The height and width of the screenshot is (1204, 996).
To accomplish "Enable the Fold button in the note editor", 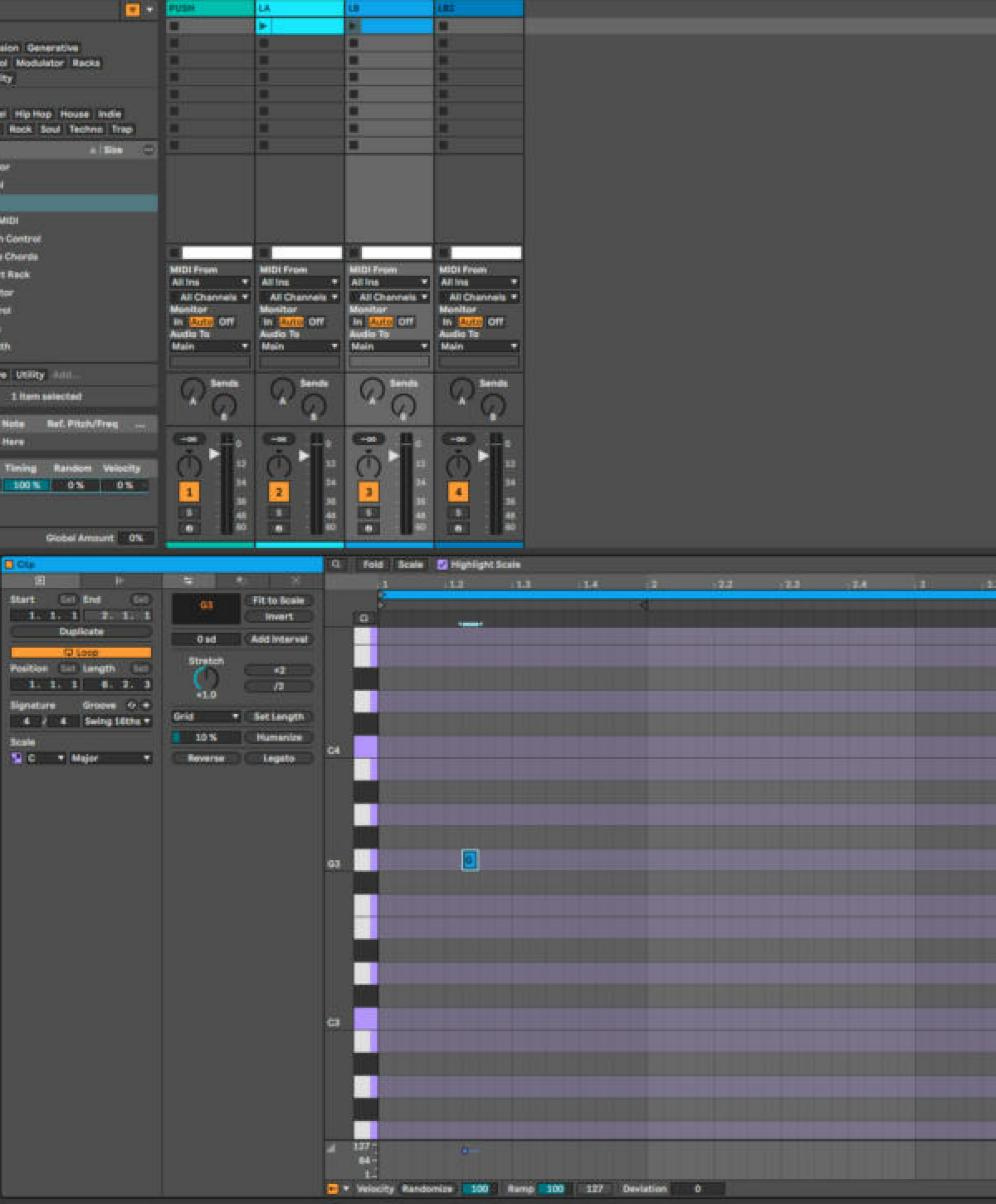I will pyautogui.click(x=373, y=564).
